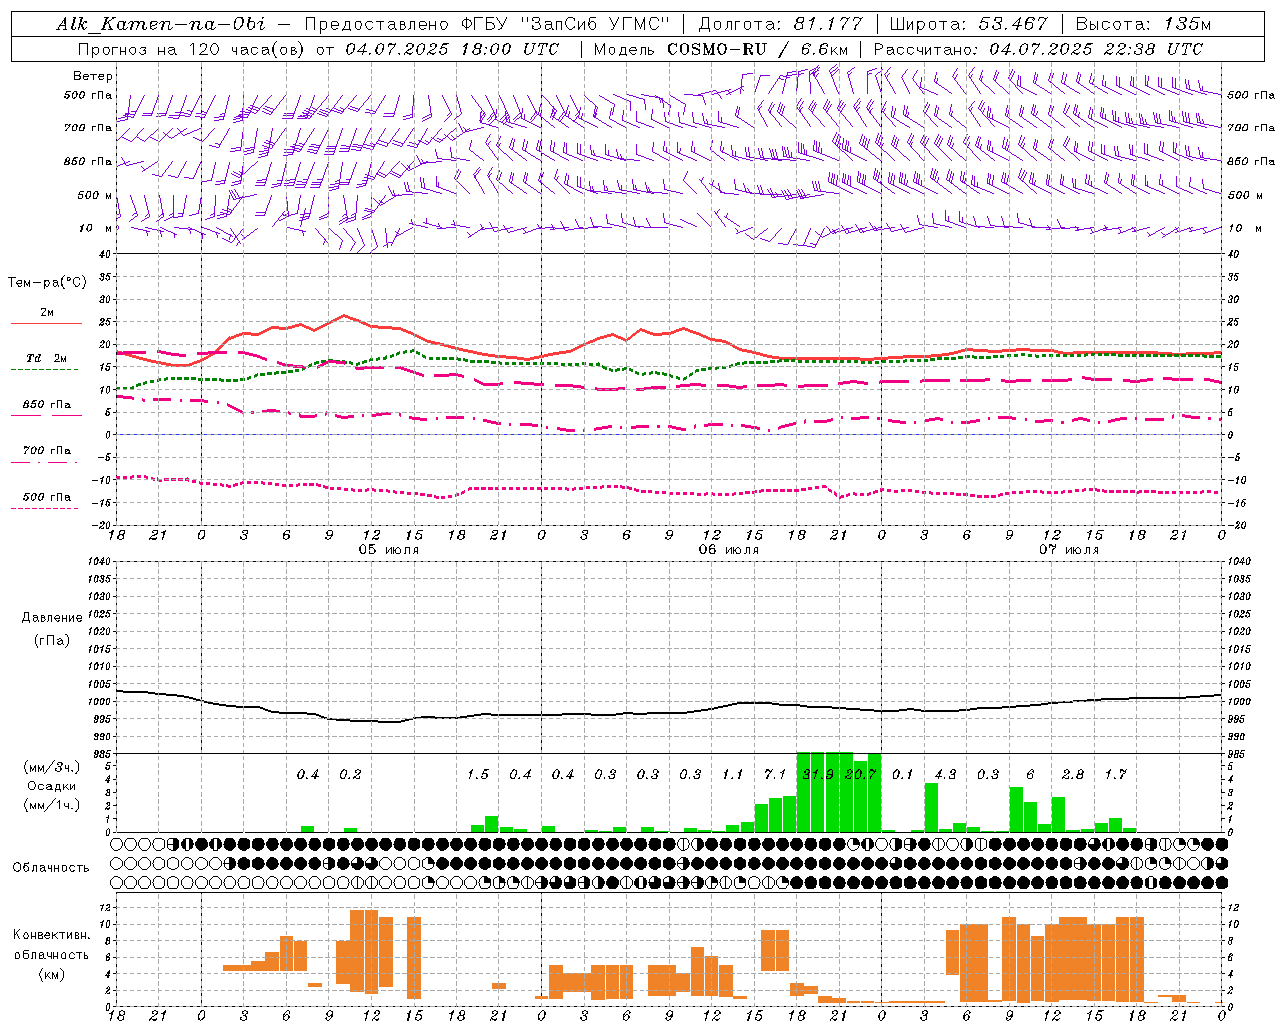Click the Прогноз на 120 часа(ов) text
The width and height of the screenshot is (1280, 1024).
[x=192, y=49]
